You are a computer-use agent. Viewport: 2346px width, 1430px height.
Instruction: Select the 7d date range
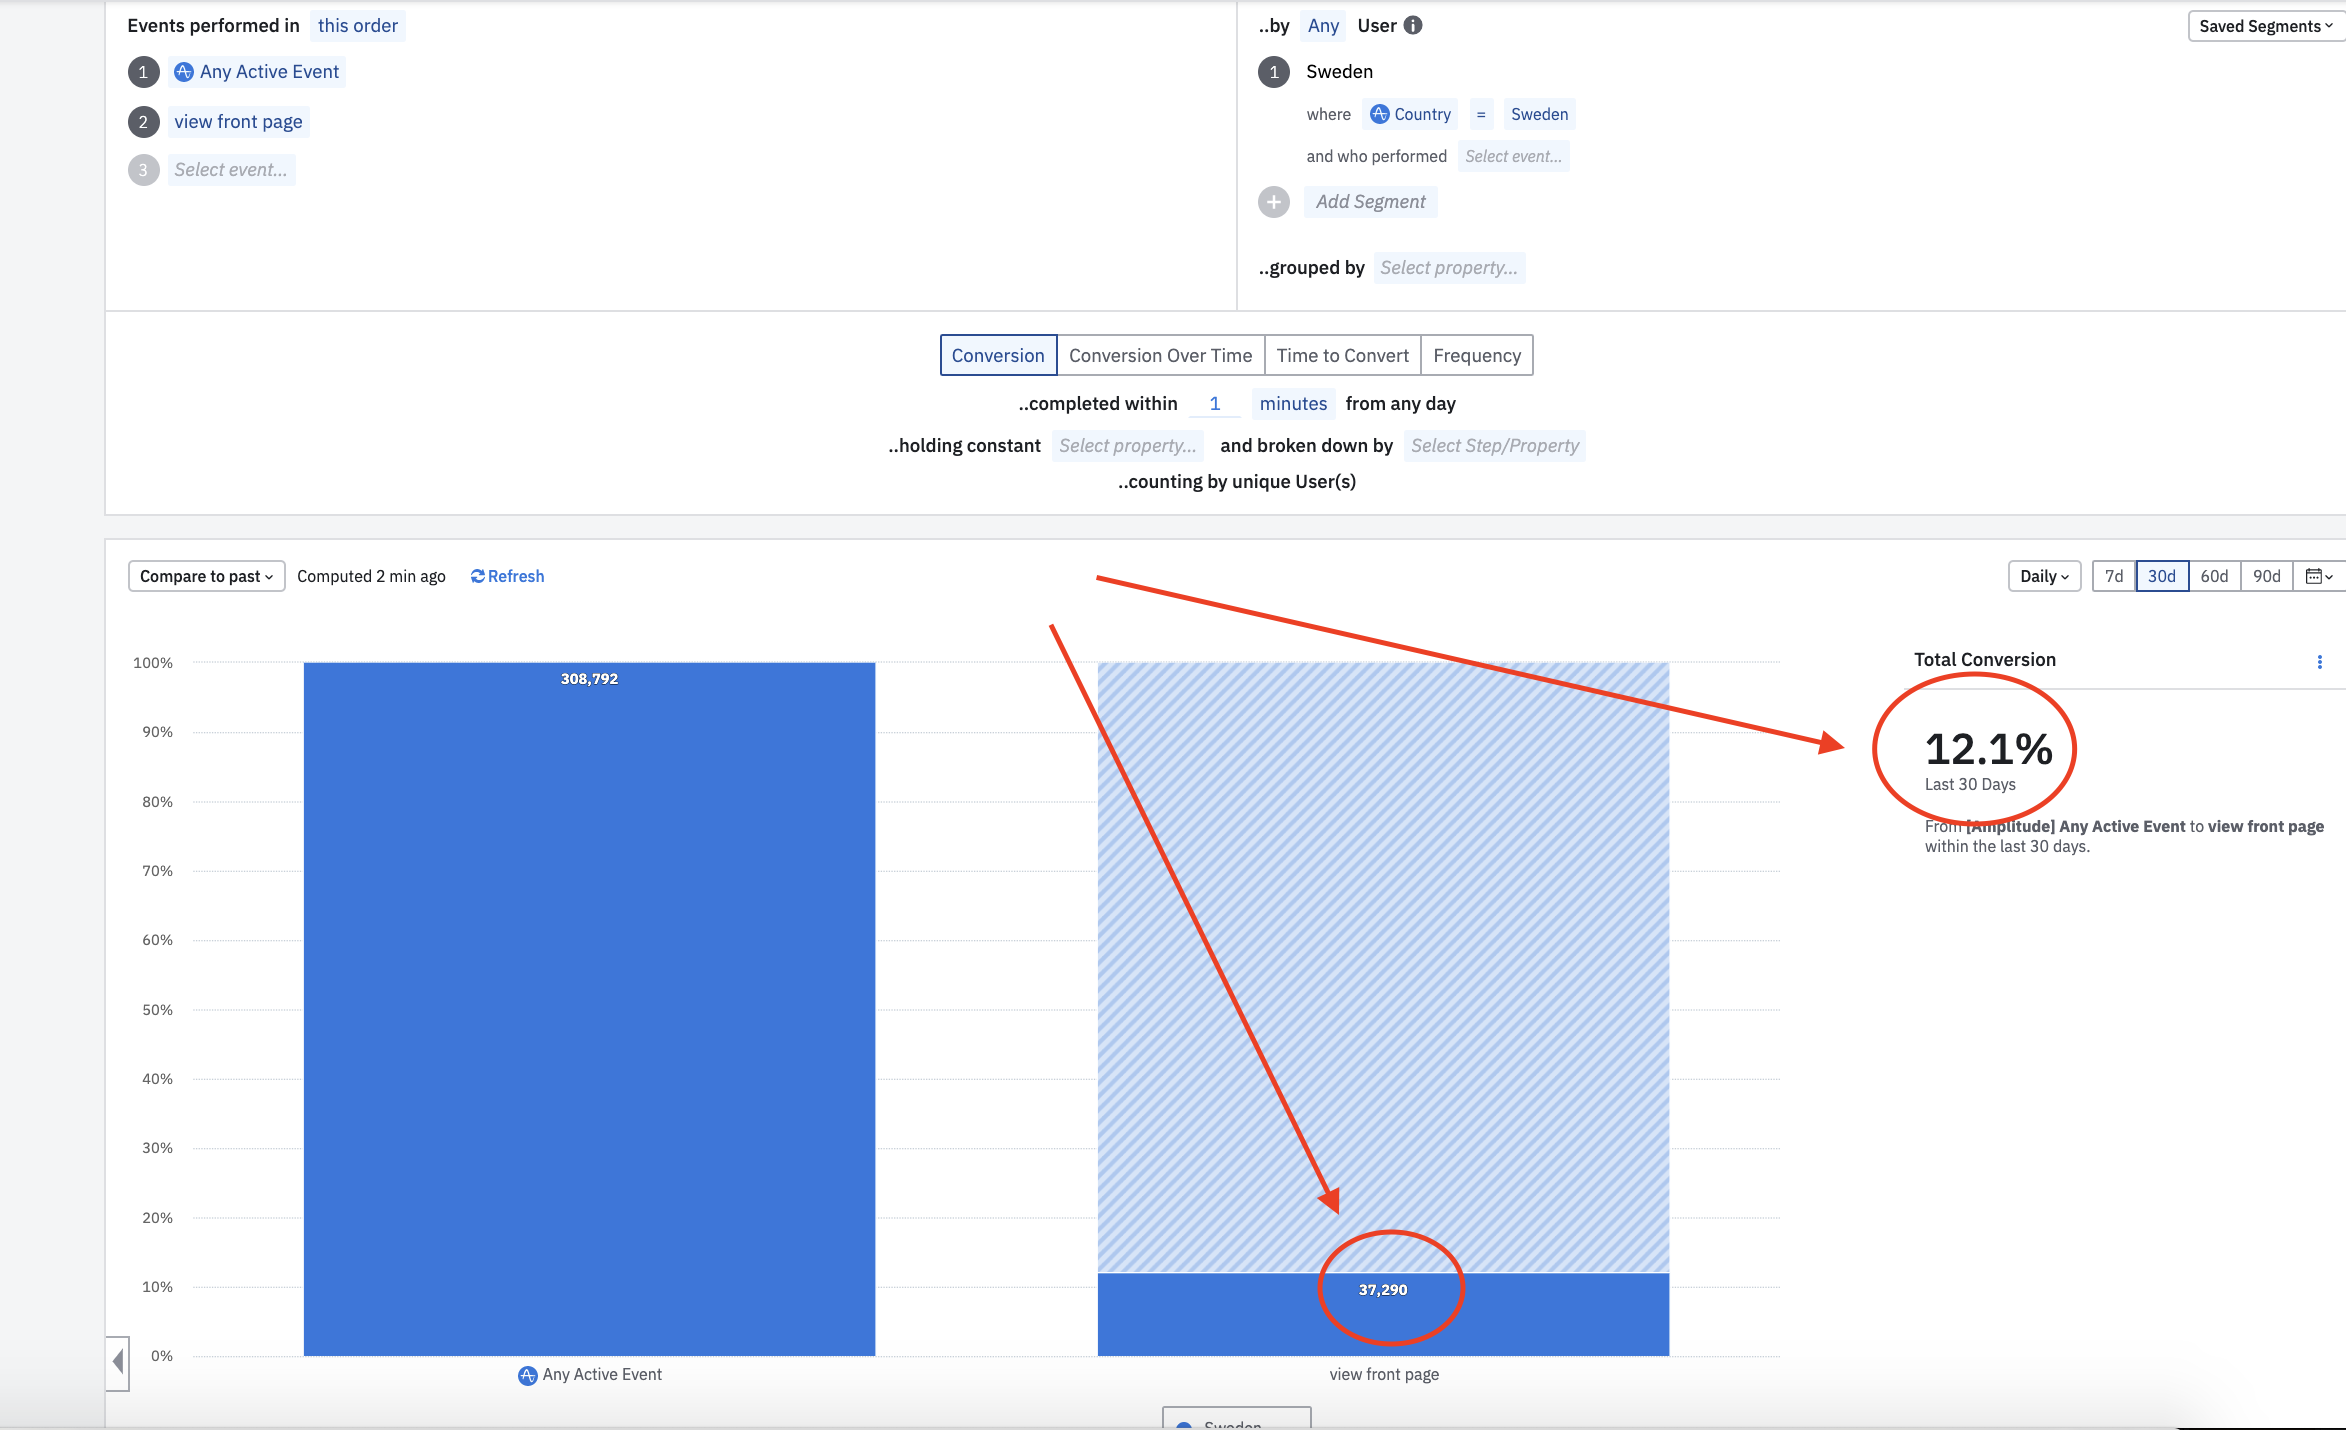(2113, 576)
